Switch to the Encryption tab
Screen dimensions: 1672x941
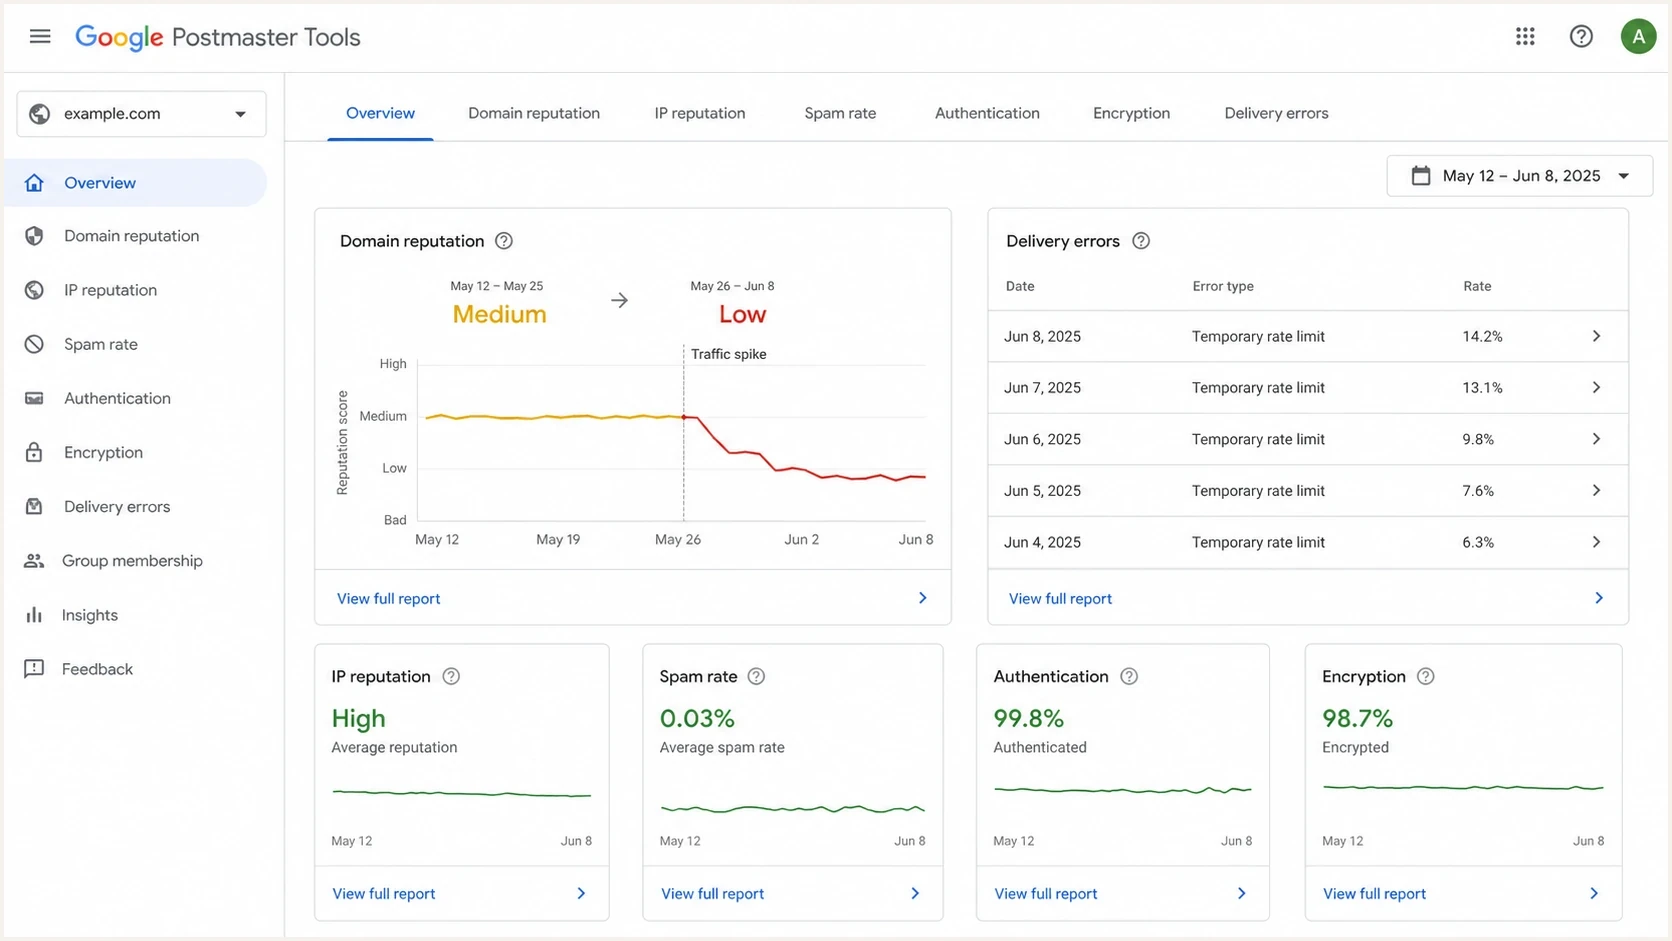(1131, 113)
